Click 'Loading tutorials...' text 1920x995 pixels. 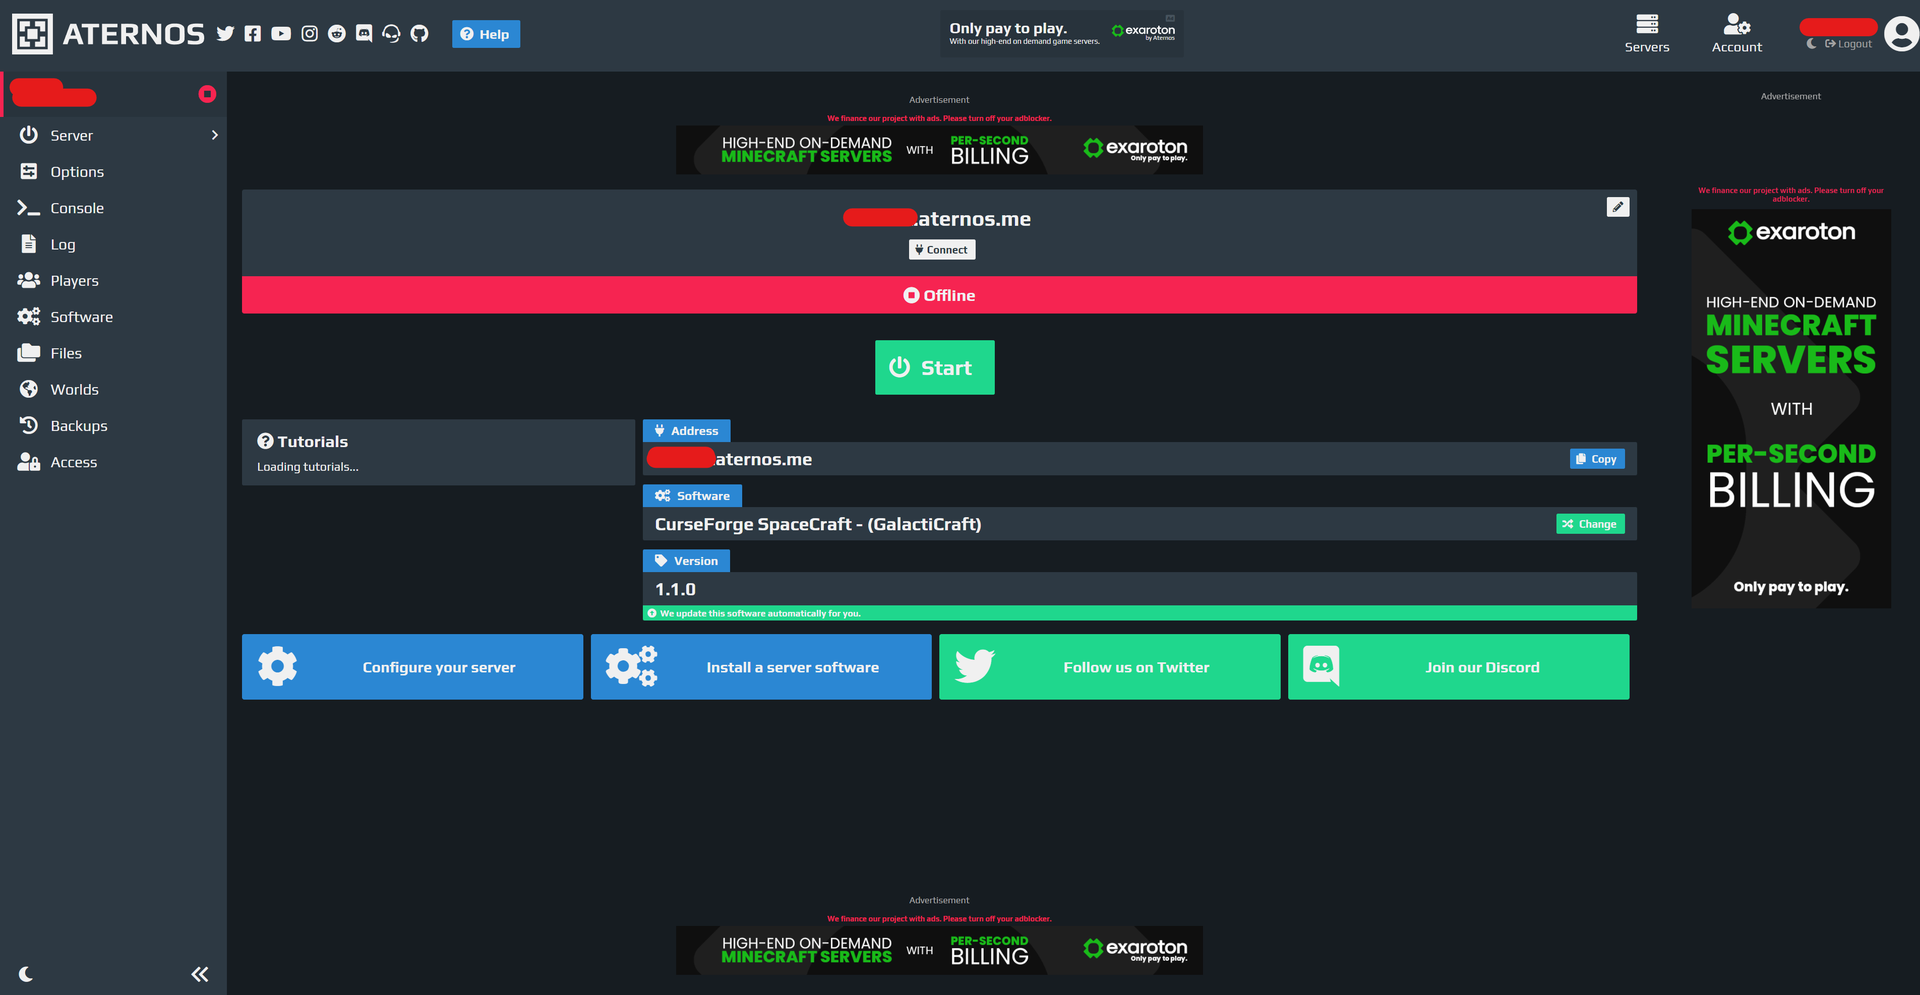point(307,467)
